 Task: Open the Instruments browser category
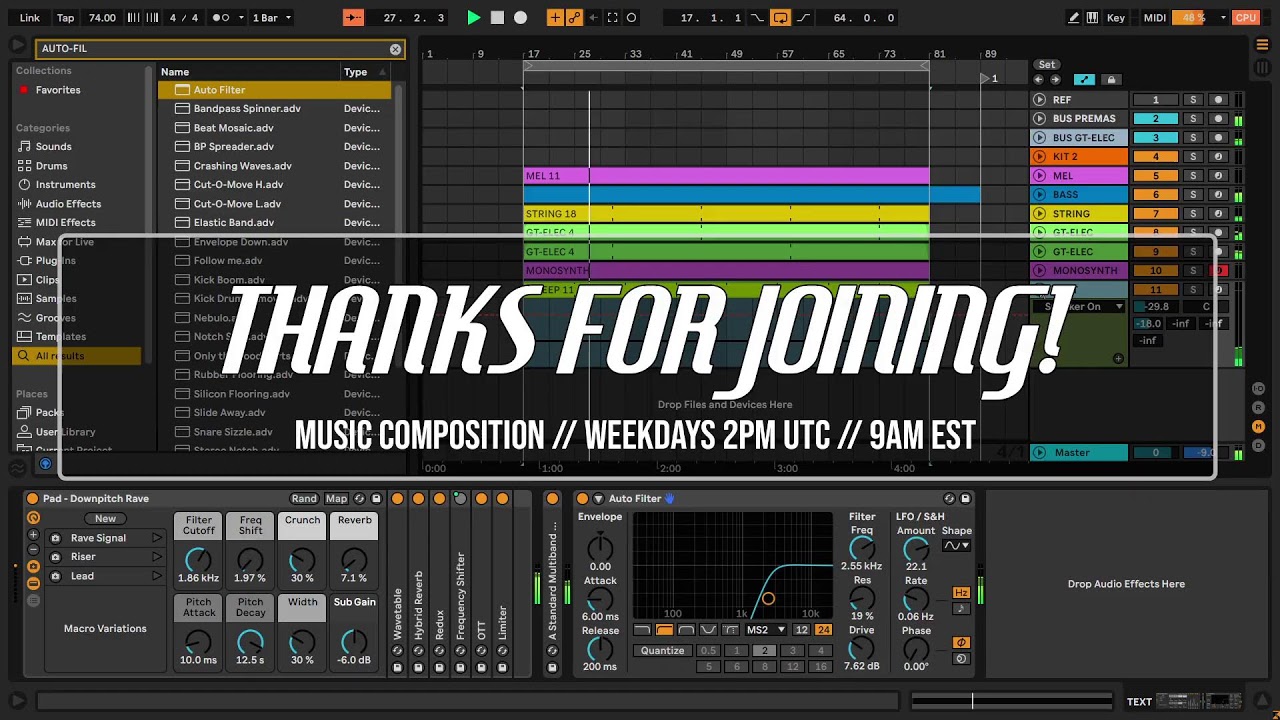[x=66, y=185]
